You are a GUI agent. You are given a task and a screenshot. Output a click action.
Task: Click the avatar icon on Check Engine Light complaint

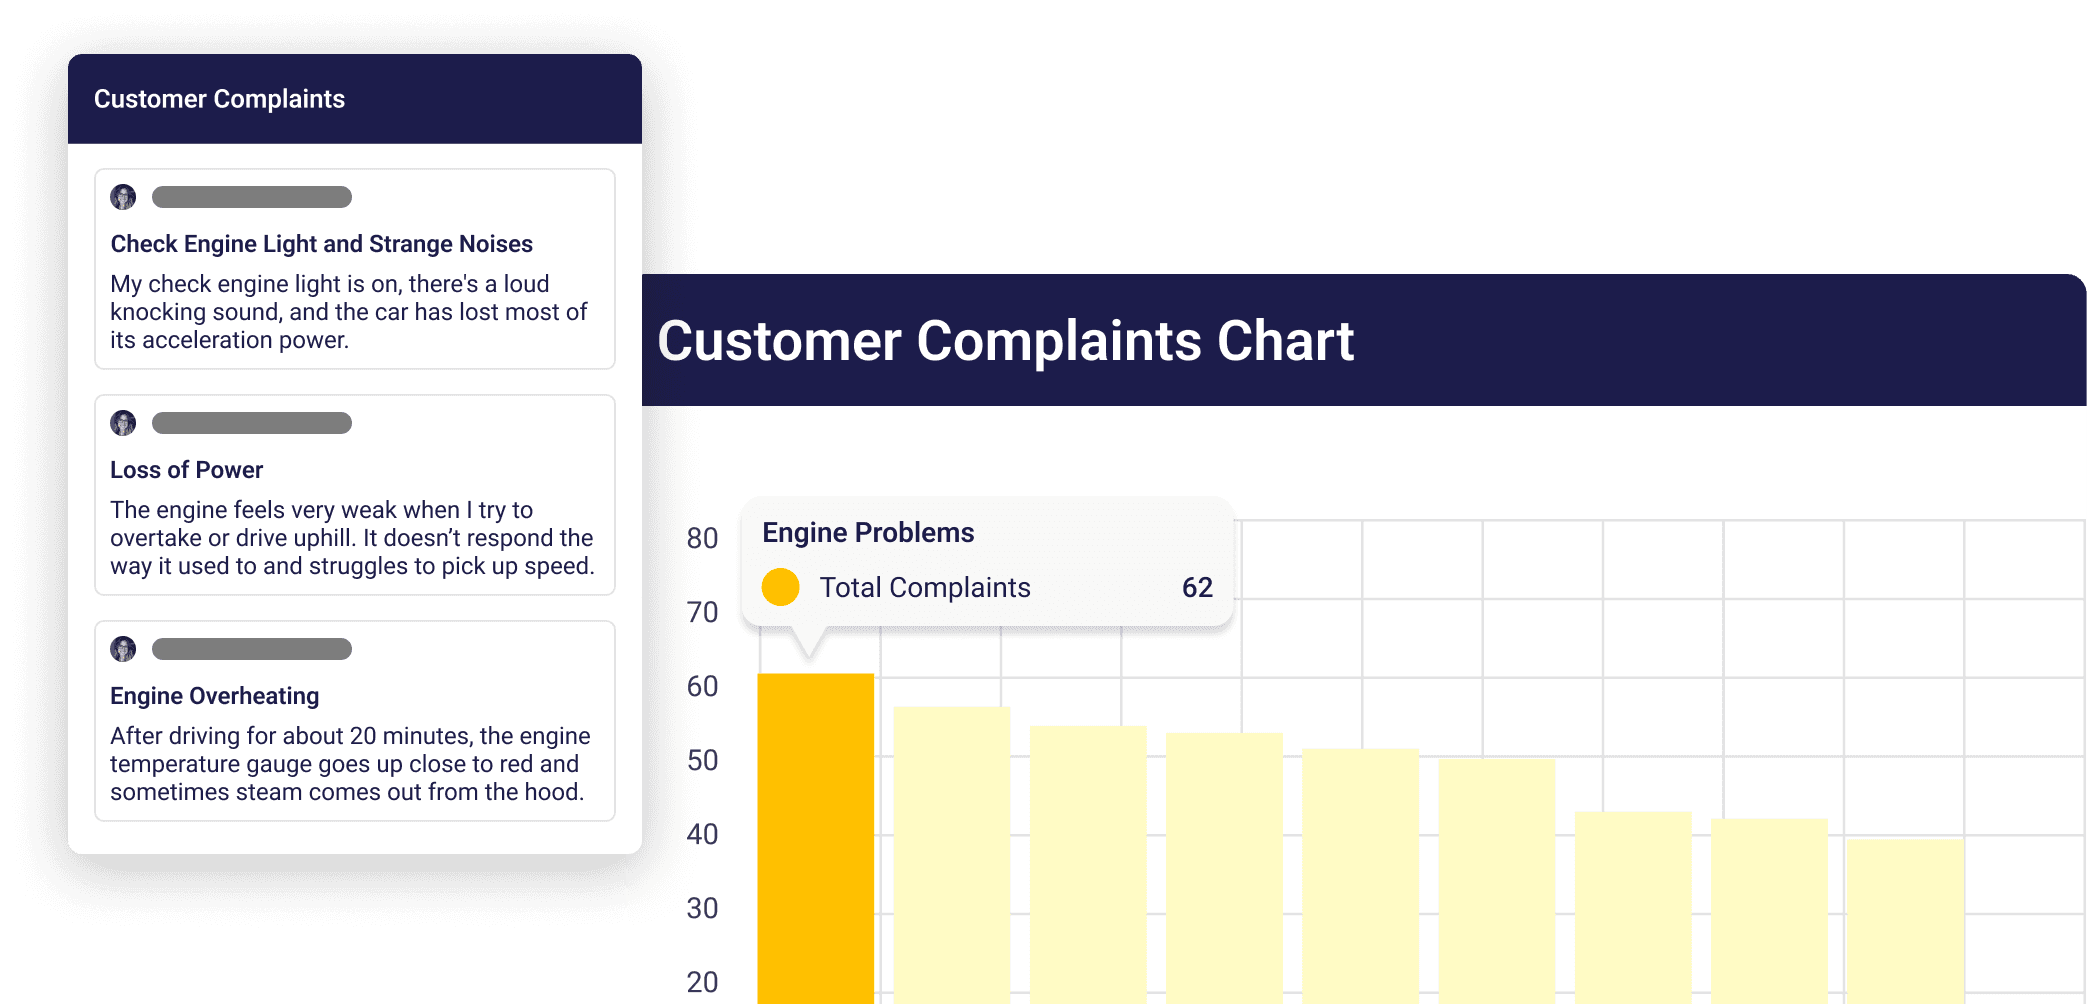124,197
